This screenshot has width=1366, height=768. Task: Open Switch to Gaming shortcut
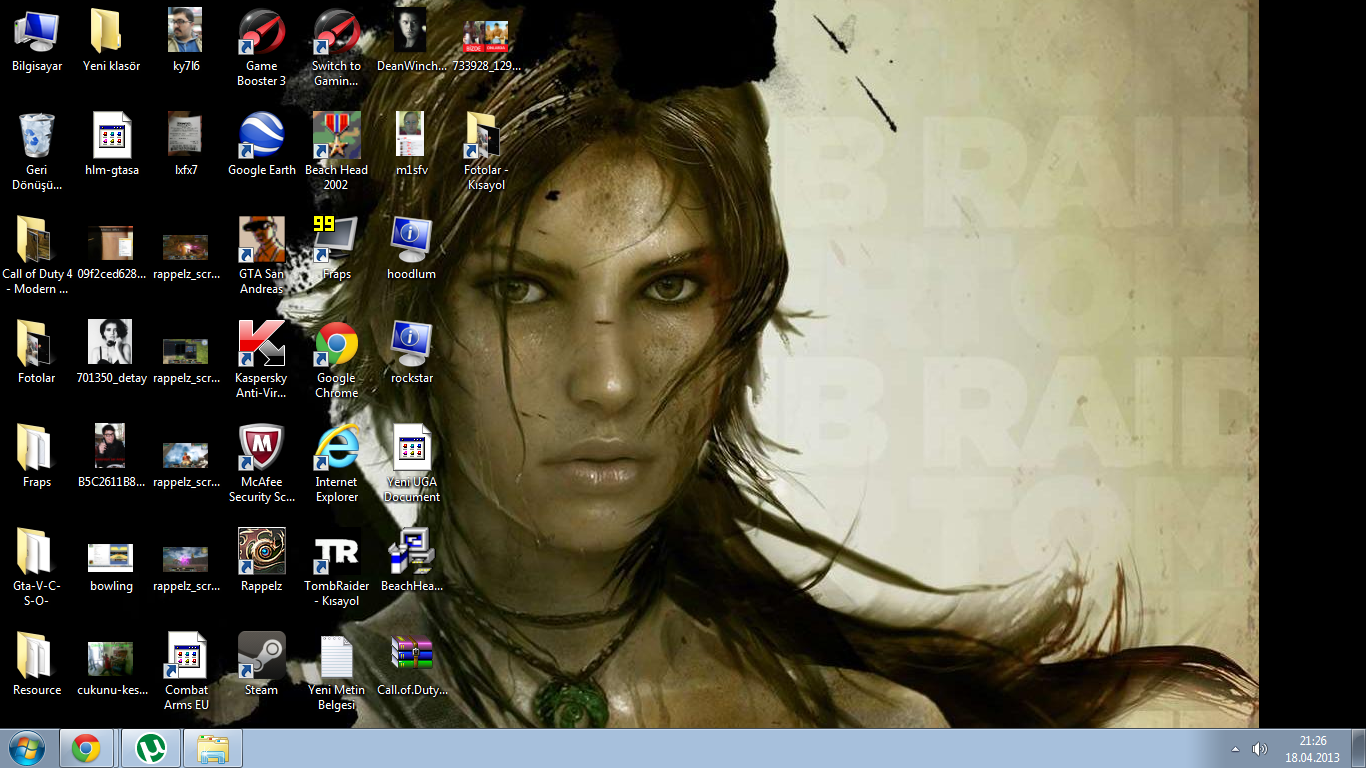point(336,47)
